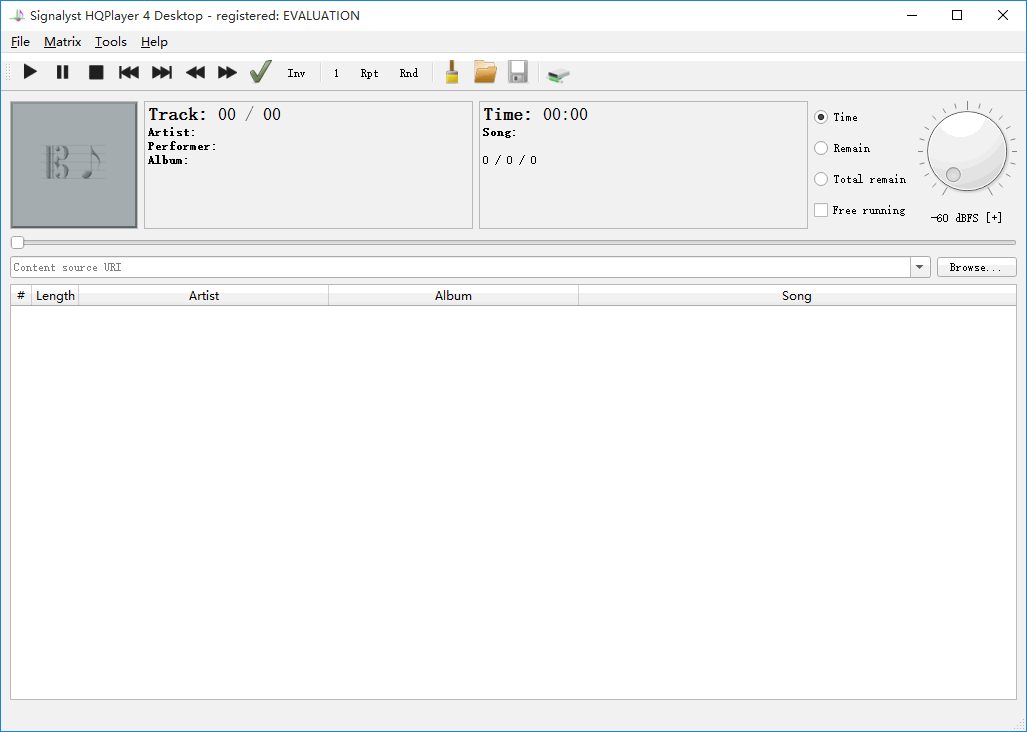Open the Tools menu
Screen dimensions: 1027x732
tap(110, 42)
